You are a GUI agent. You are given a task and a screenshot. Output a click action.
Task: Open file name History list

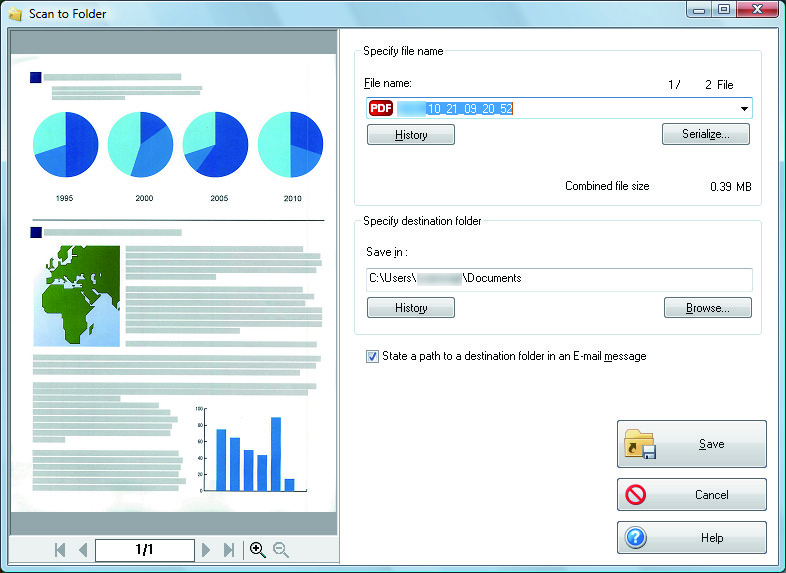click(411, 134)
